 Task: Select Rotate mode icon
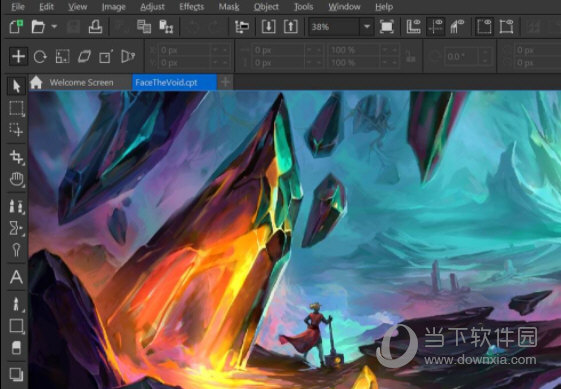(x=40, y=57)
